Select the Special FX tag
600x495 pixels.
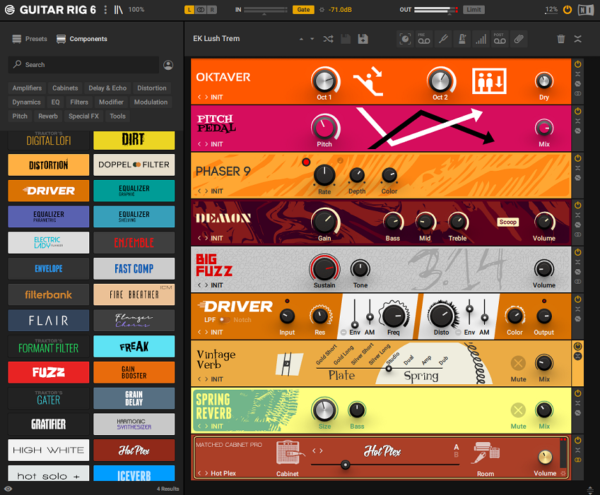[83, 116]
